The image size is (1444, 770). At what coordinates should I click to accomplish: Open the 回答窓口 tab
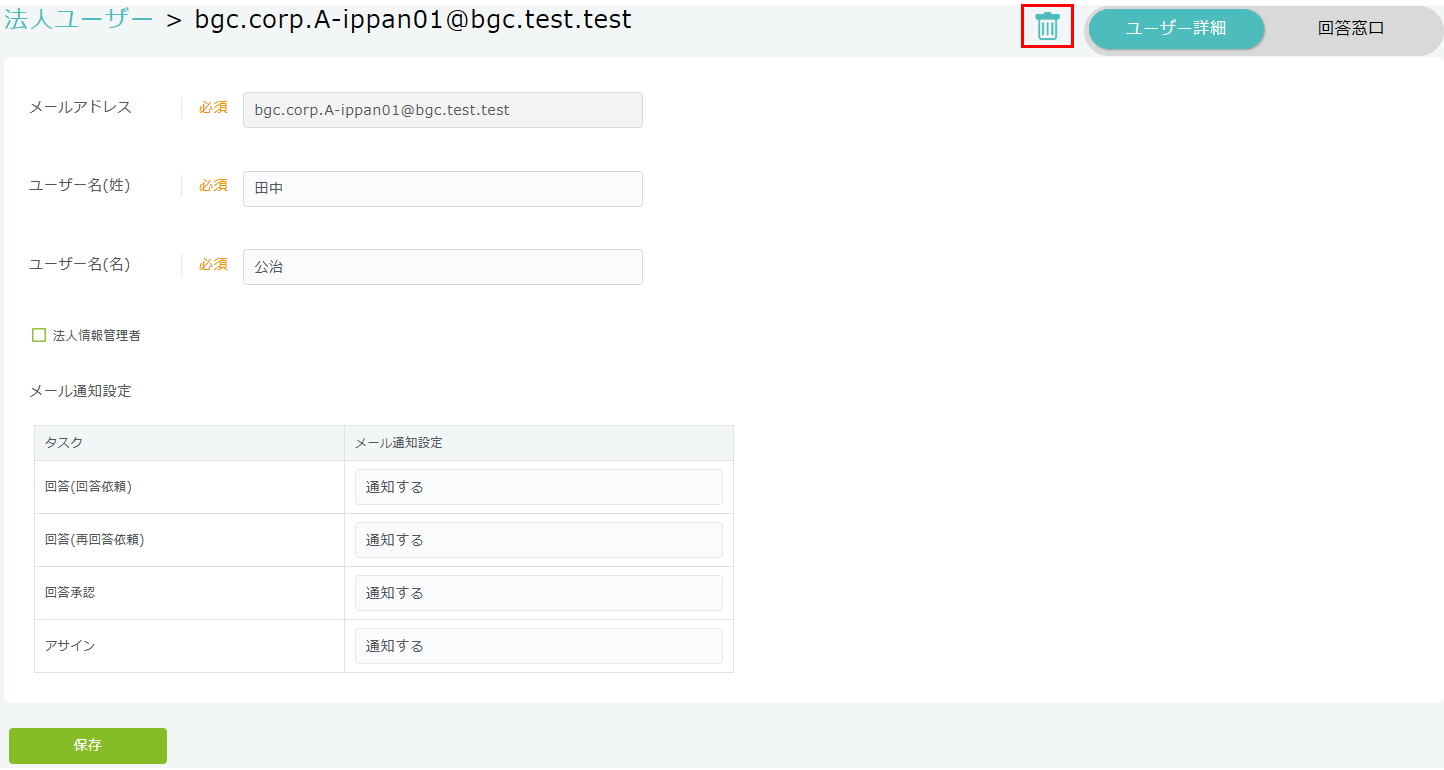[x=1350, y=29]
